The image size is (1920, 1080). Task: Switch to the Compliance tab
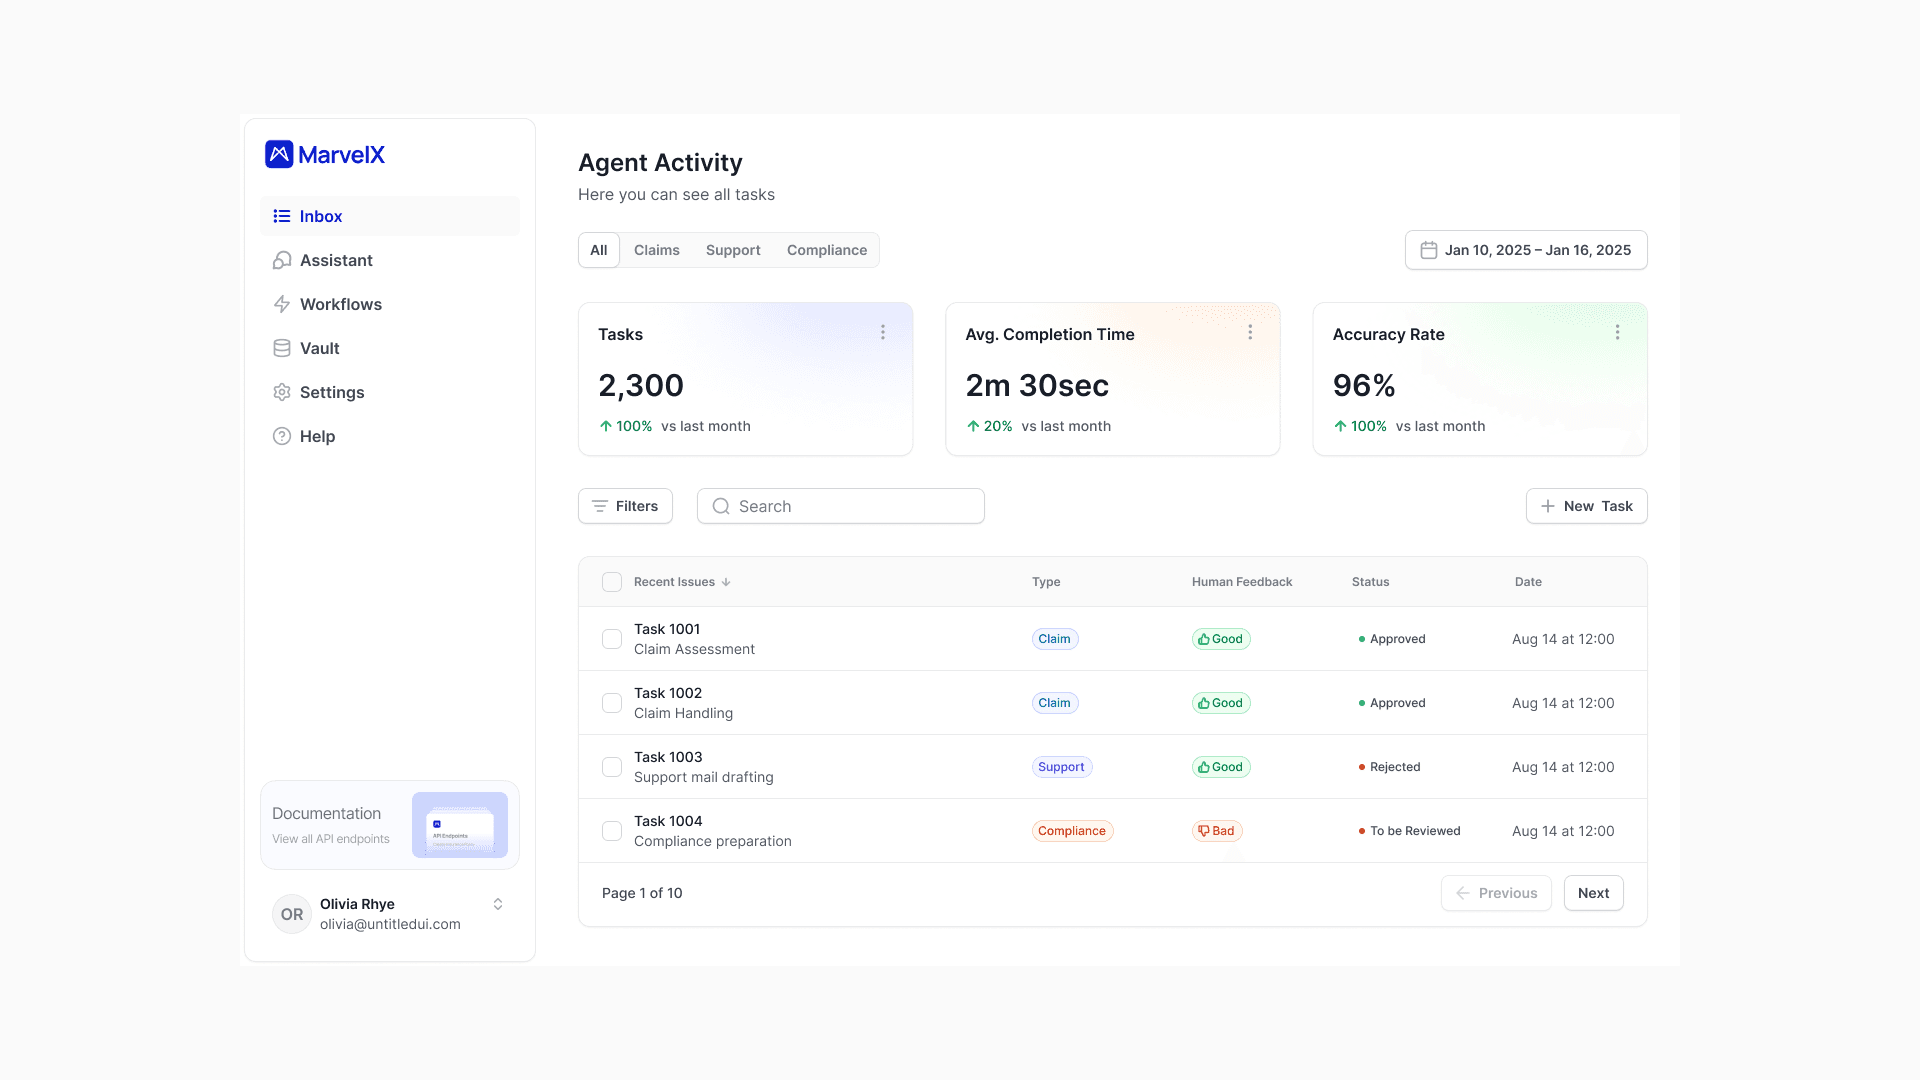[826, 250]
